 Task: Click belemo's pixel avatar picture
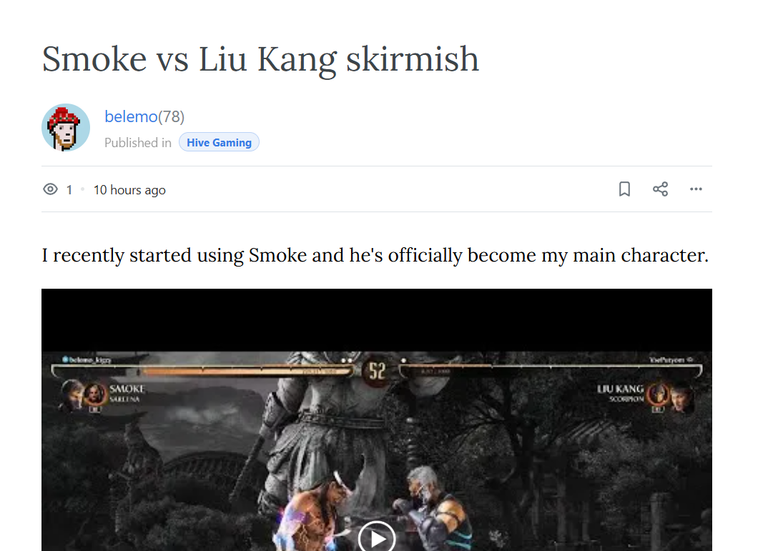pyautogui.click(x=66, y=127)
